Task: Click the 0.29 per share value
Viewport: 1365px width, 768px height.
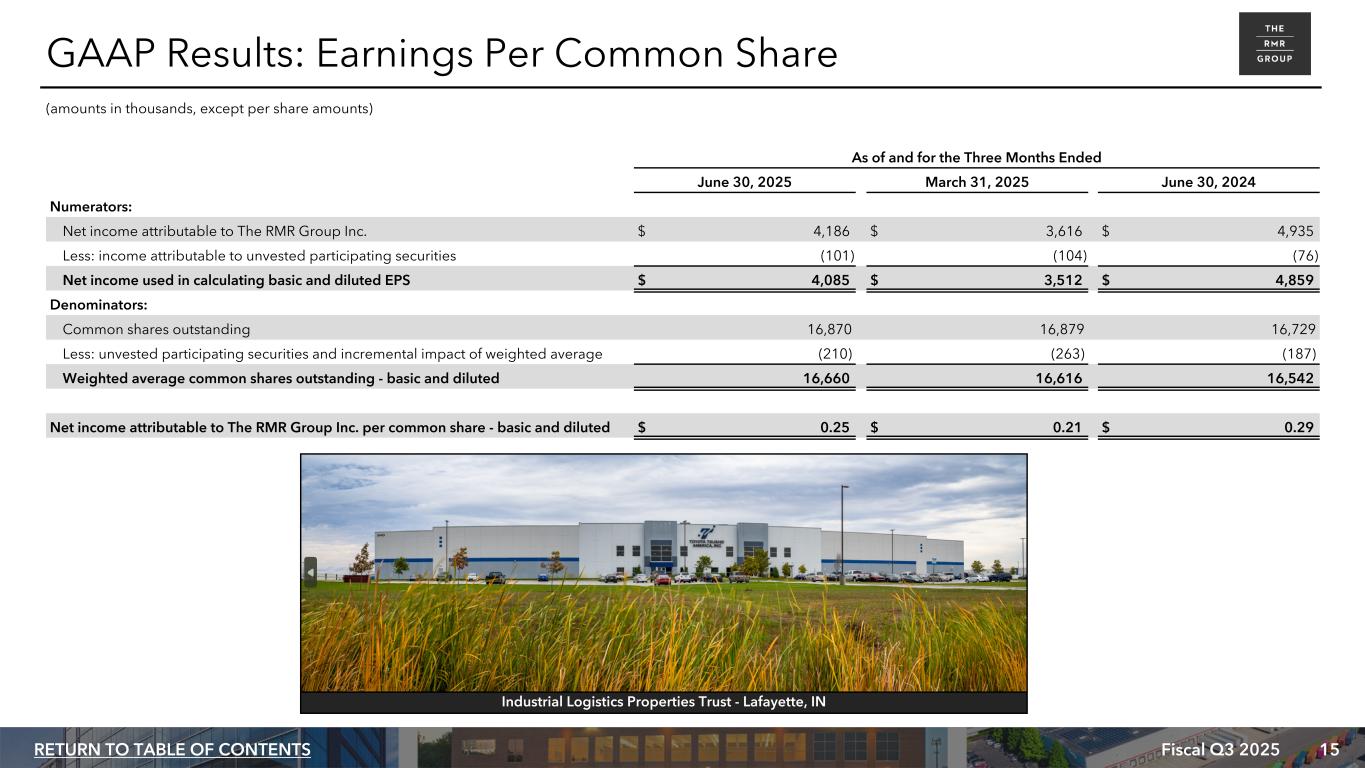Action: point(1299,428)
